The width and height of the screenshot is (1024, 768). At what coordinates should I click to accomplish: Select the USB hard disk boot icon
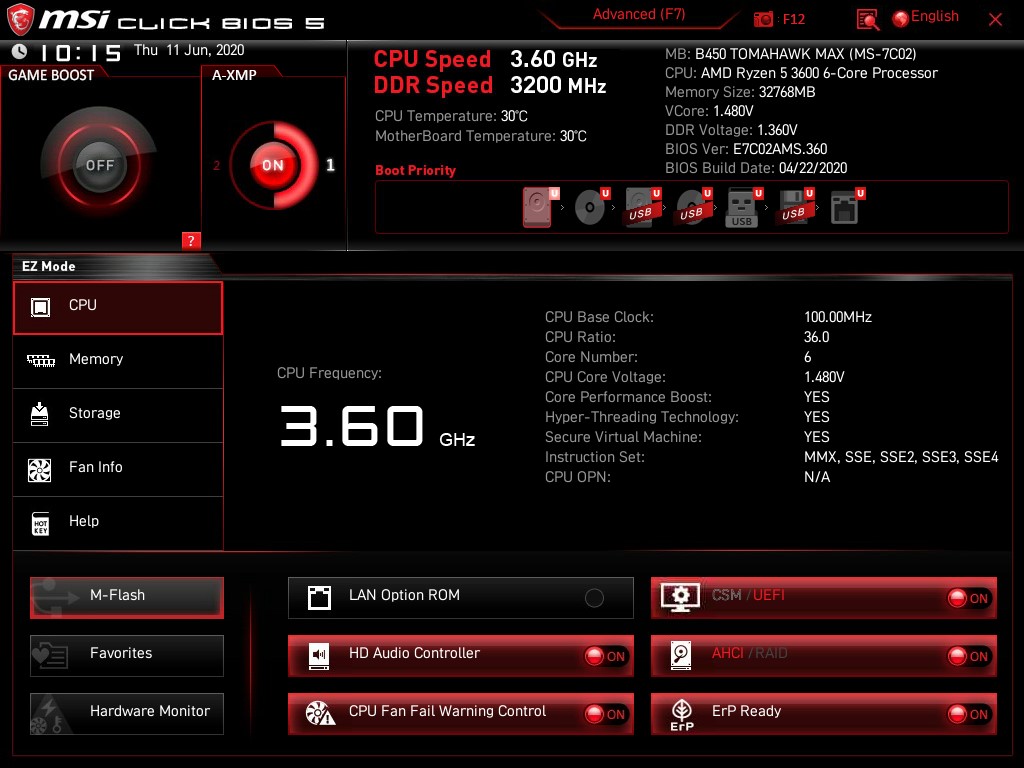tap(641, 207)
